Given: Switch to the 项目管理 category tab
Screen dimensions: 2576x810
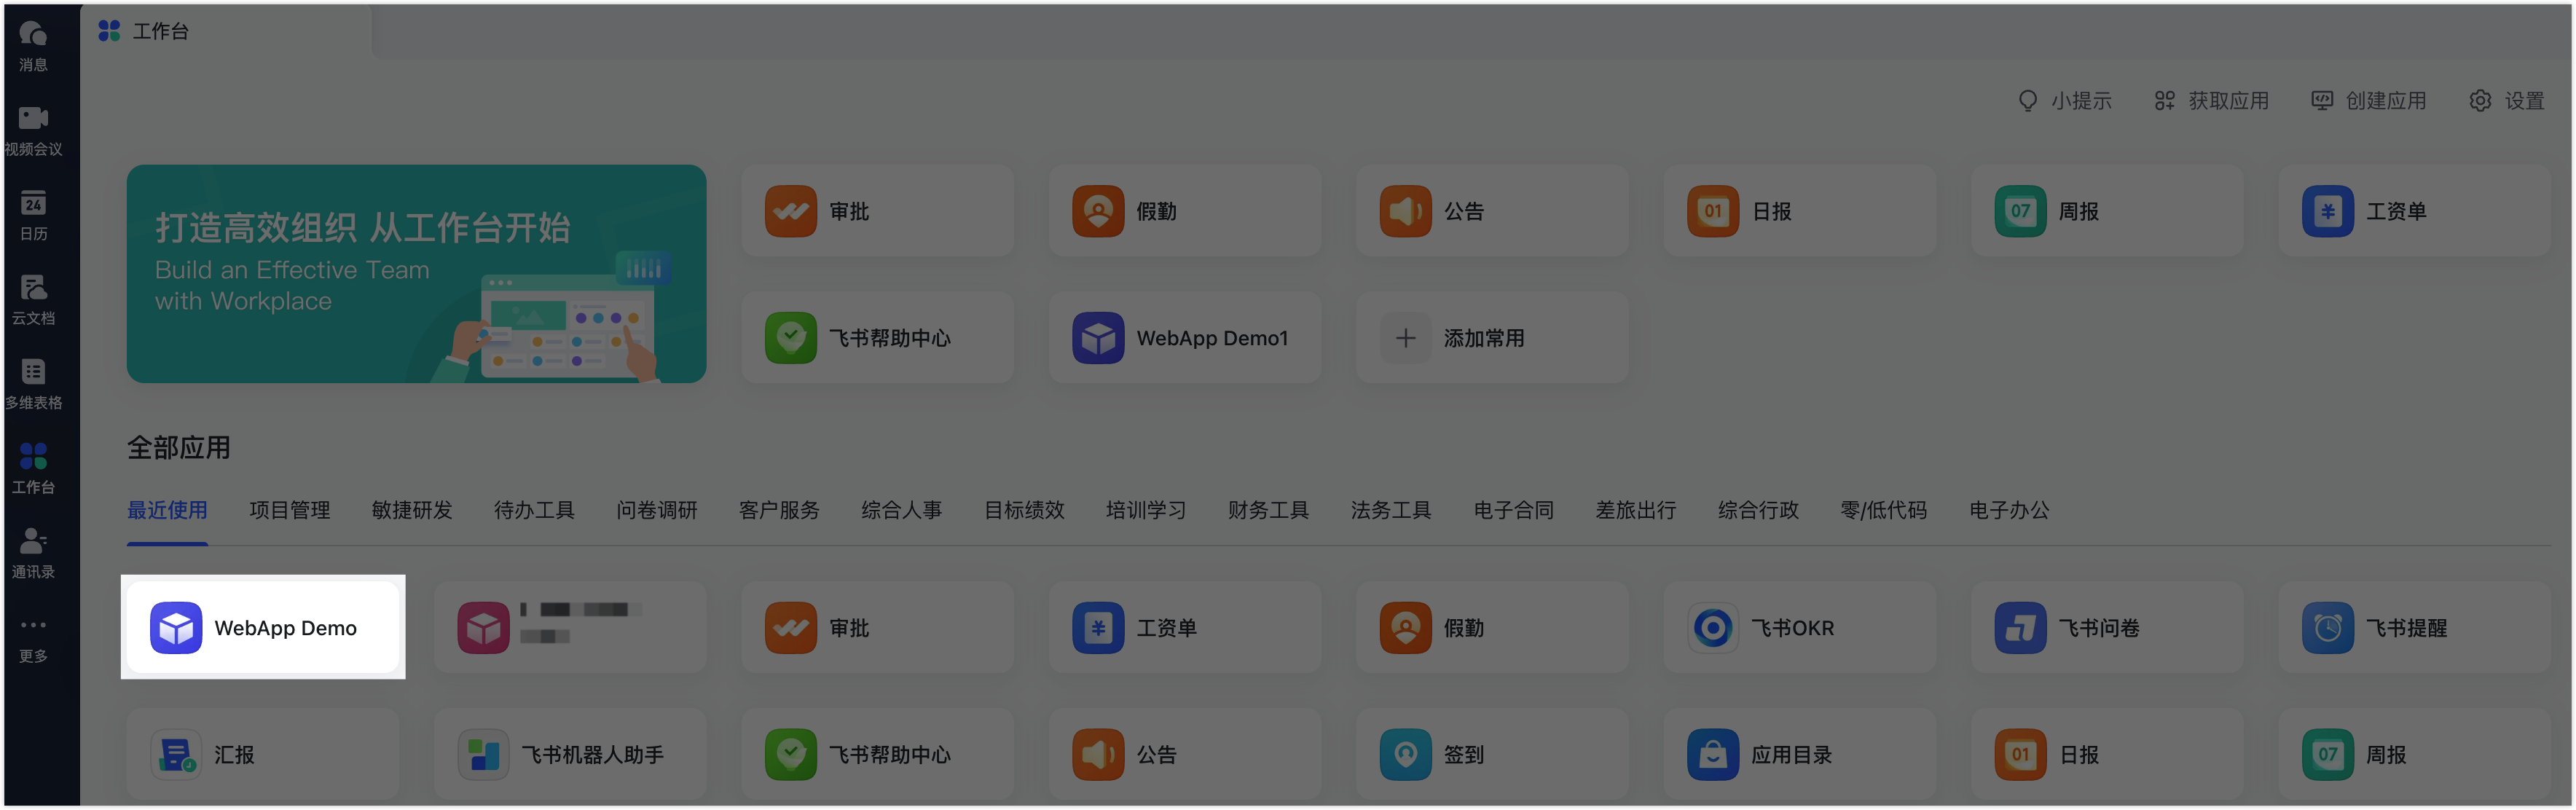Looking at the screenshot, I should tap(289, 510).
